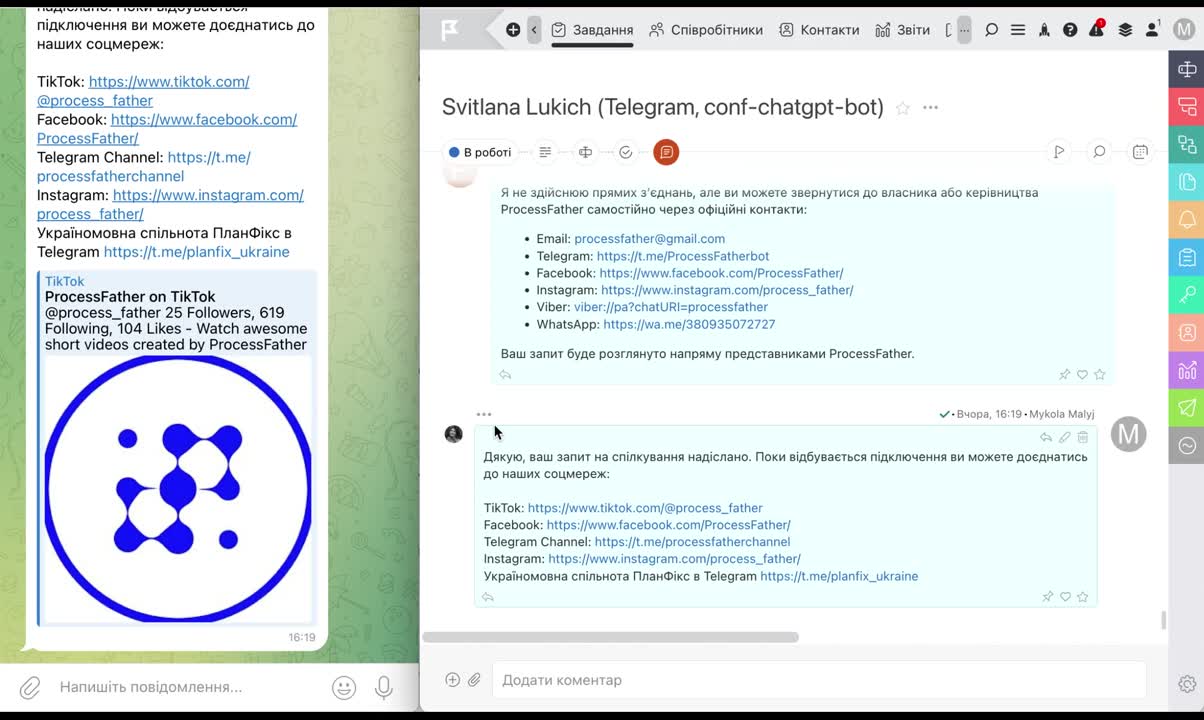
Task: Pin the official-contacts comment
Action: click(x=1064, y=375)
